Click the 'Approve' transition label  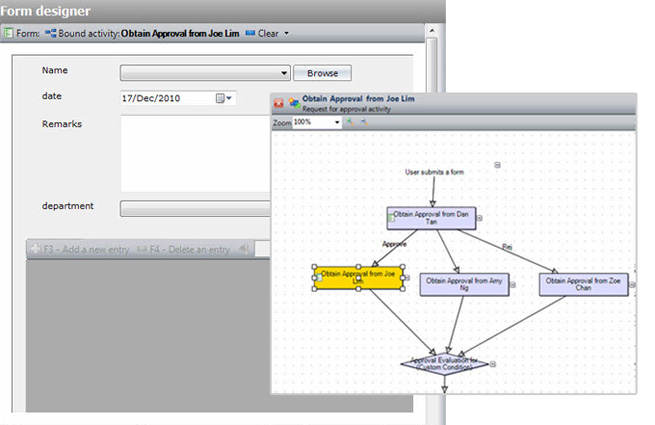coord(394,244)
